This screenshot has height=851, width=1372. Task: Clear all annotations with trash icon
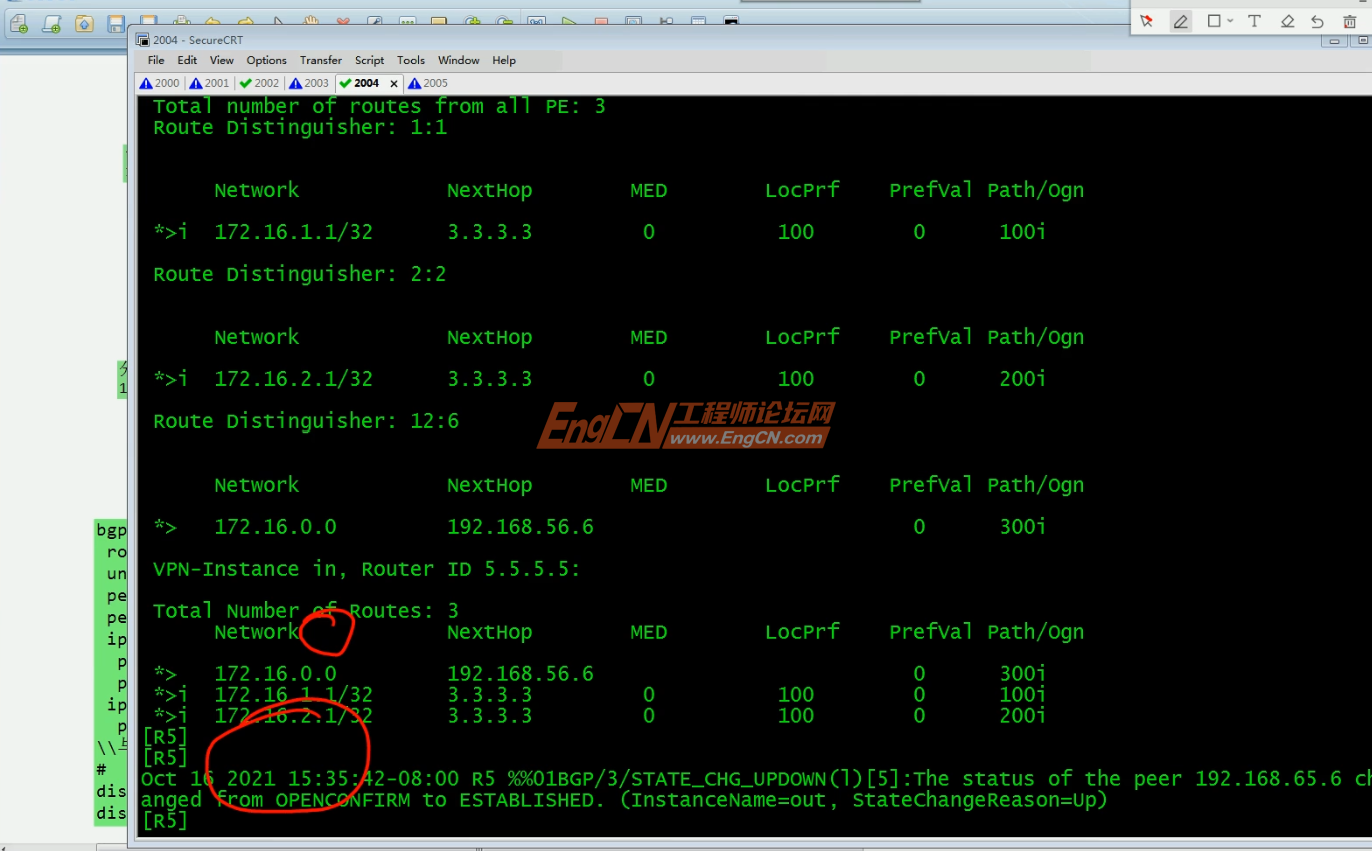[1349, 21]
